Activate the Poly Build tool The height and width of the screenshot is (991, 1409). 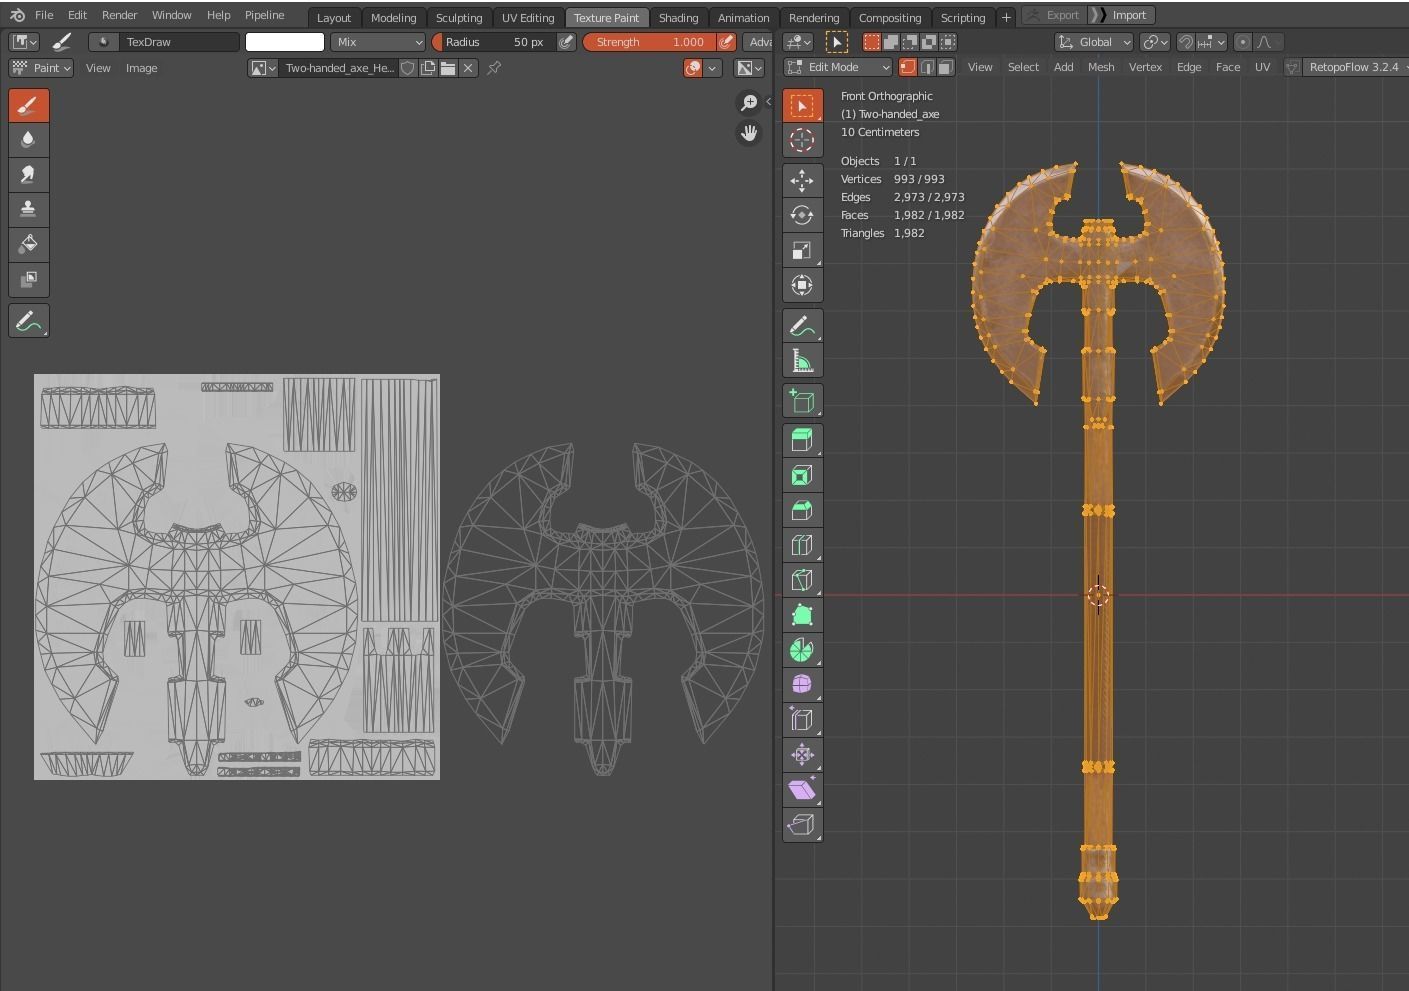(x=802, y=615)
